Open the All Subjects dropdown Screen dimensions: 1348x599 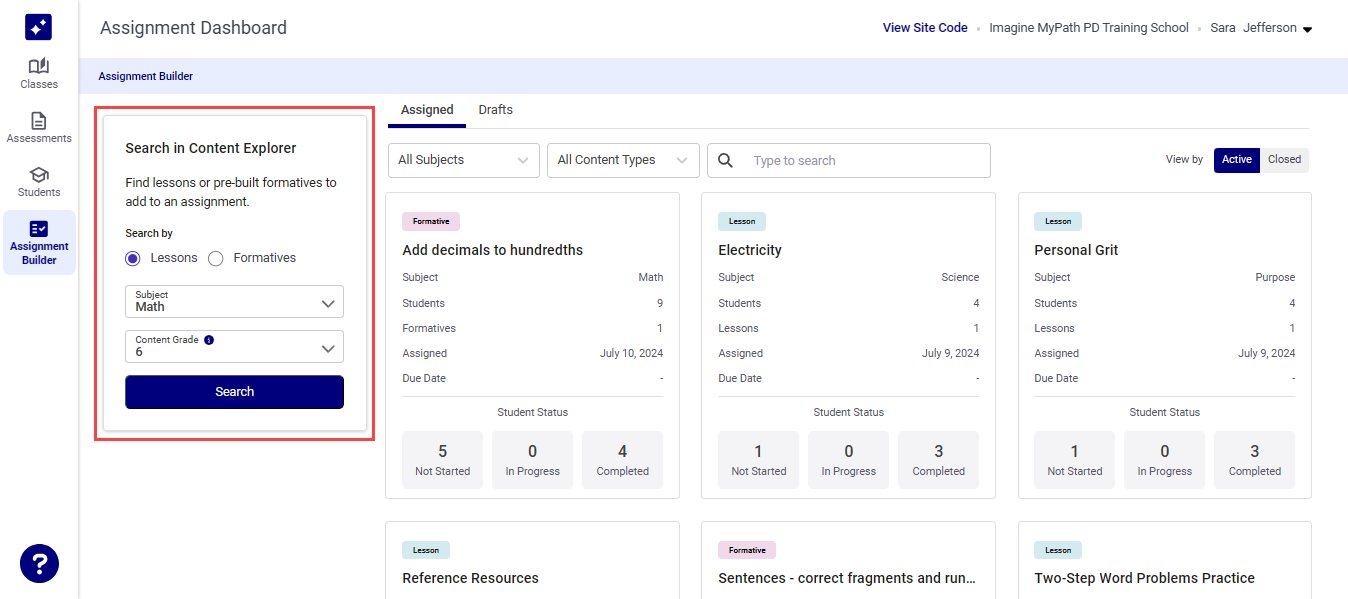(463, 160)
